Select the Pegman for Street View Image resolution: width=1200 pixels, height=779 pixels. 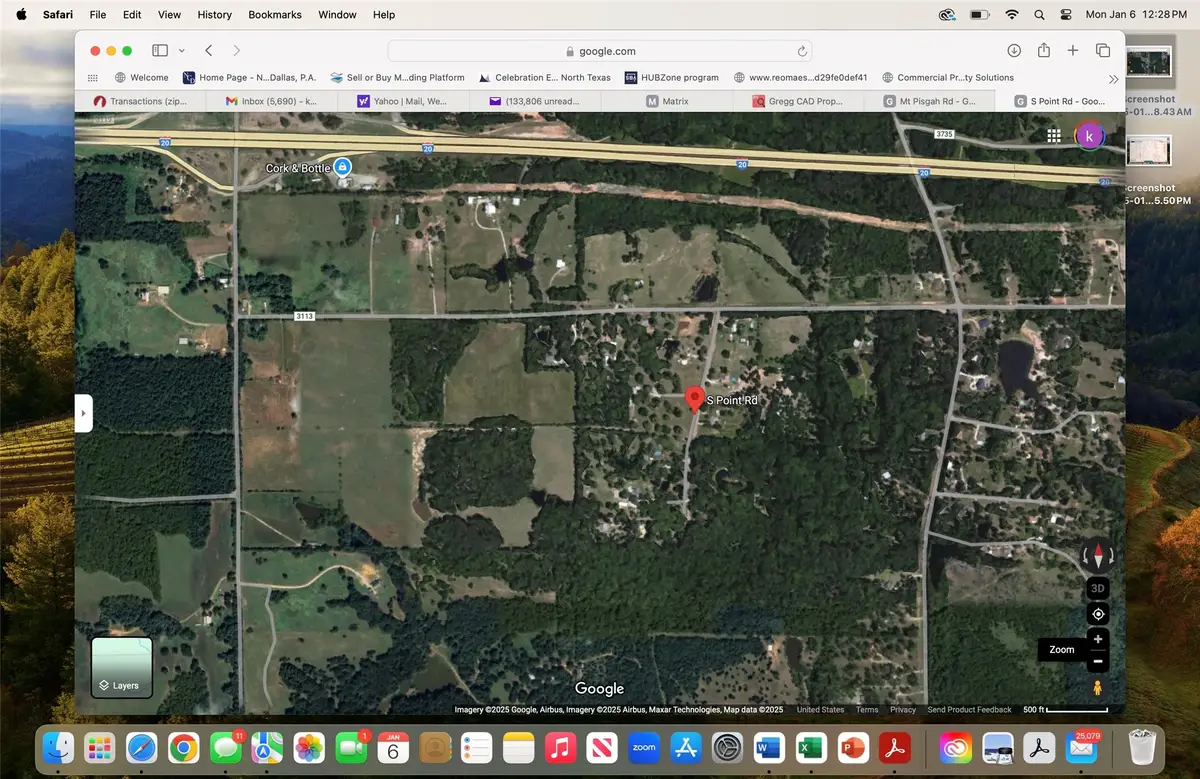[x=1097, y=687]
